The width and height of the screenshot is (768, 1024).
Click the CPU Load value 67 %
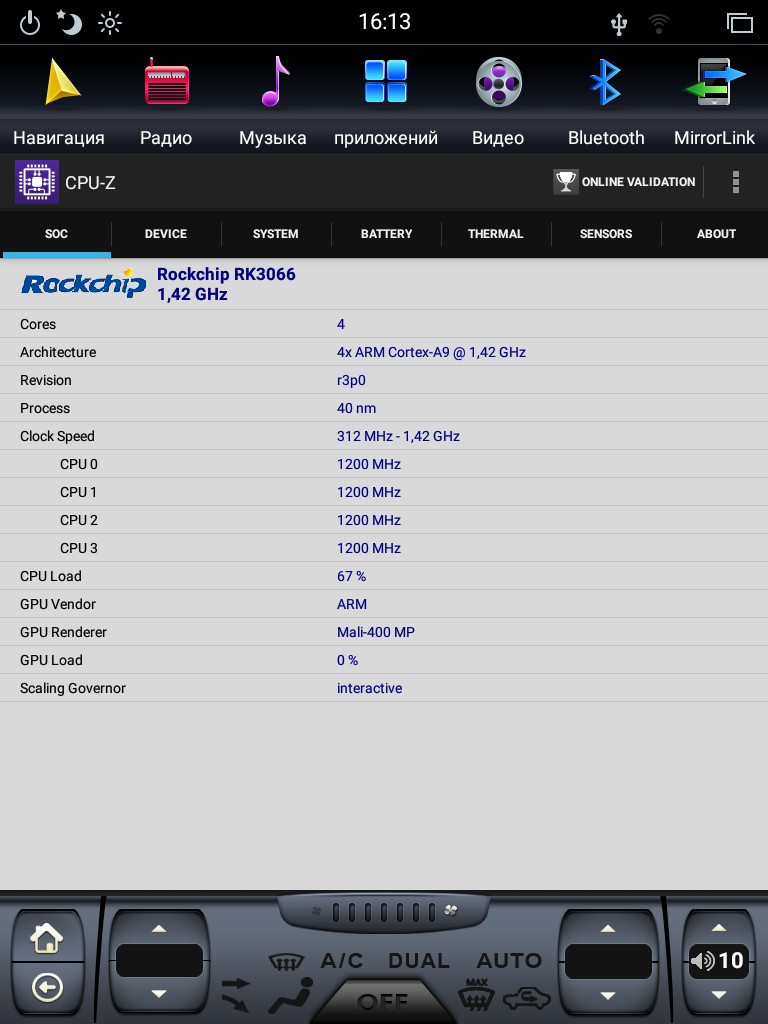(x=351, y=576)
